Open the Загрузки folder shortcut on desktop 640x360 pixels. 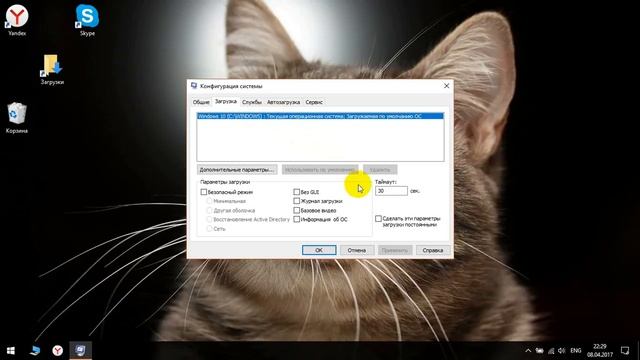tap(52, 69)
